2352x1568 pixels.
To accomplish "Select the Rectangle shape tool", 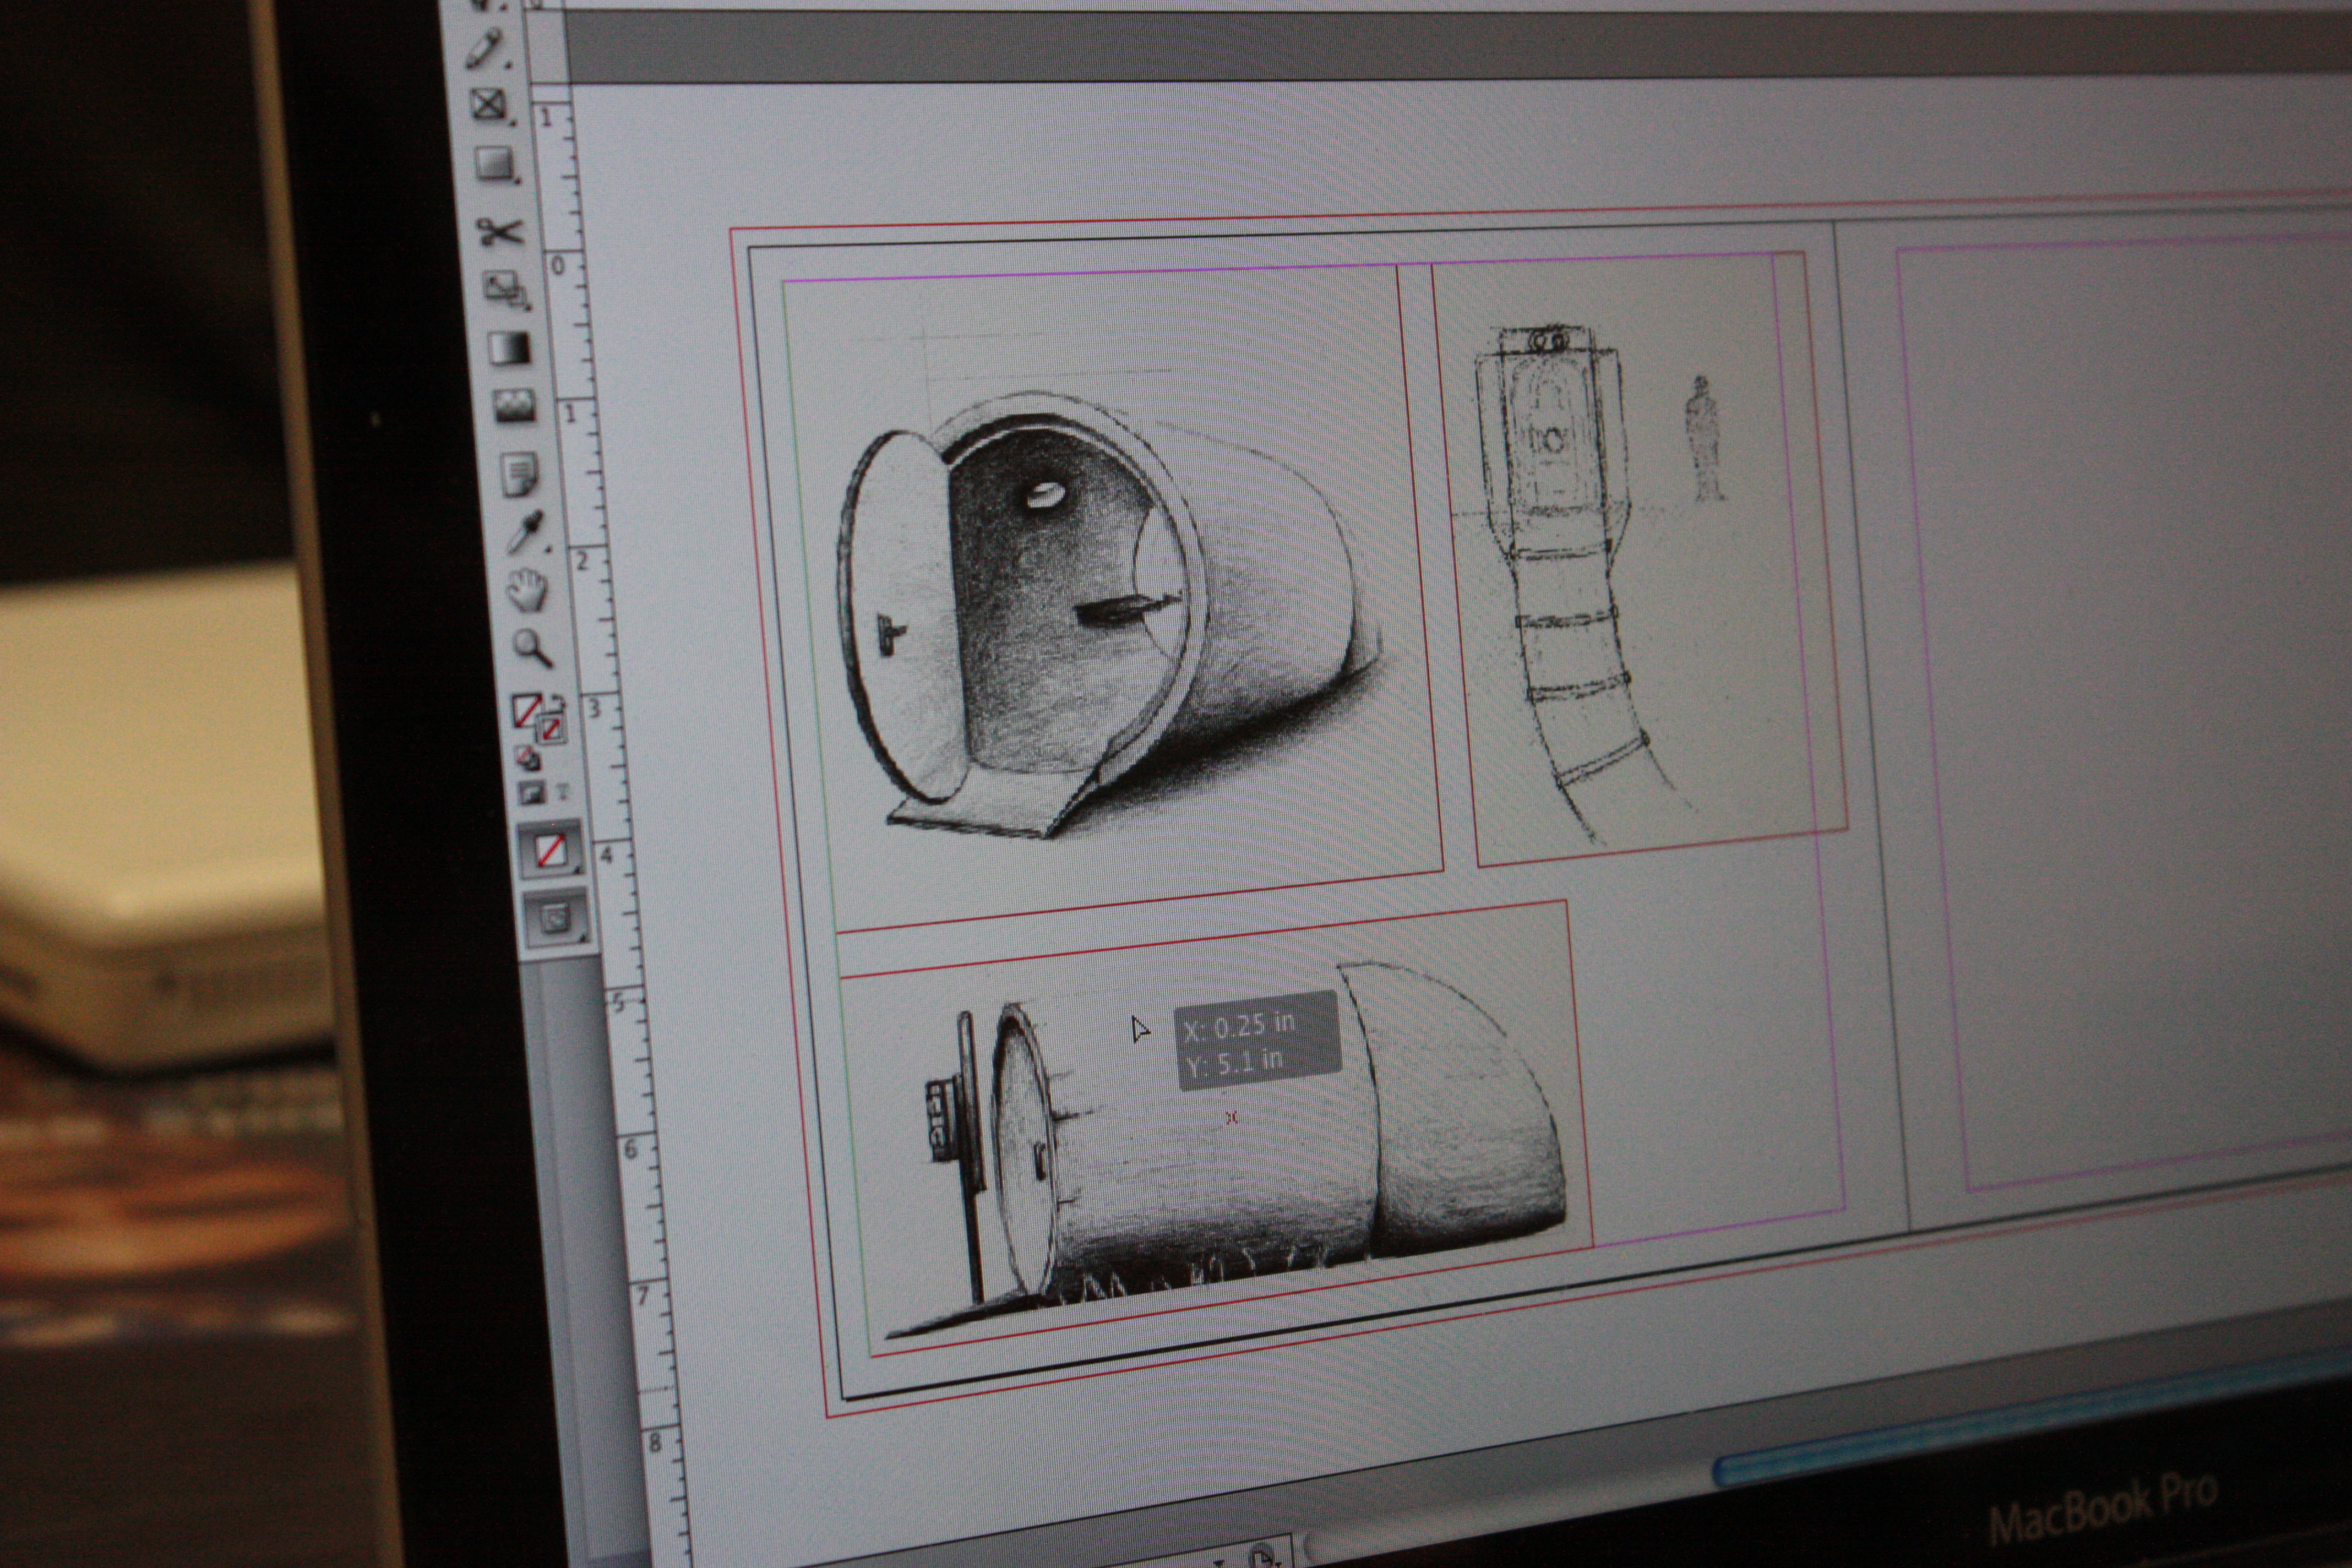I will (495, 164).
